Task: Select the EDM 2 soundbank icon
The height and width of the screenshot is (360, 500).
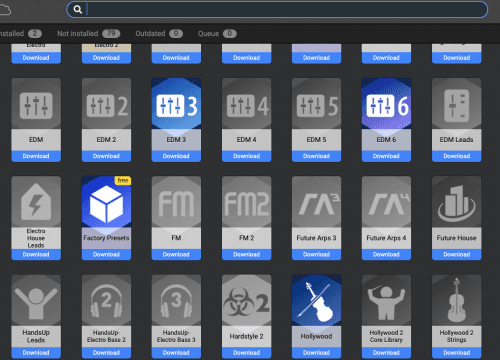Action: click(106, 106)
